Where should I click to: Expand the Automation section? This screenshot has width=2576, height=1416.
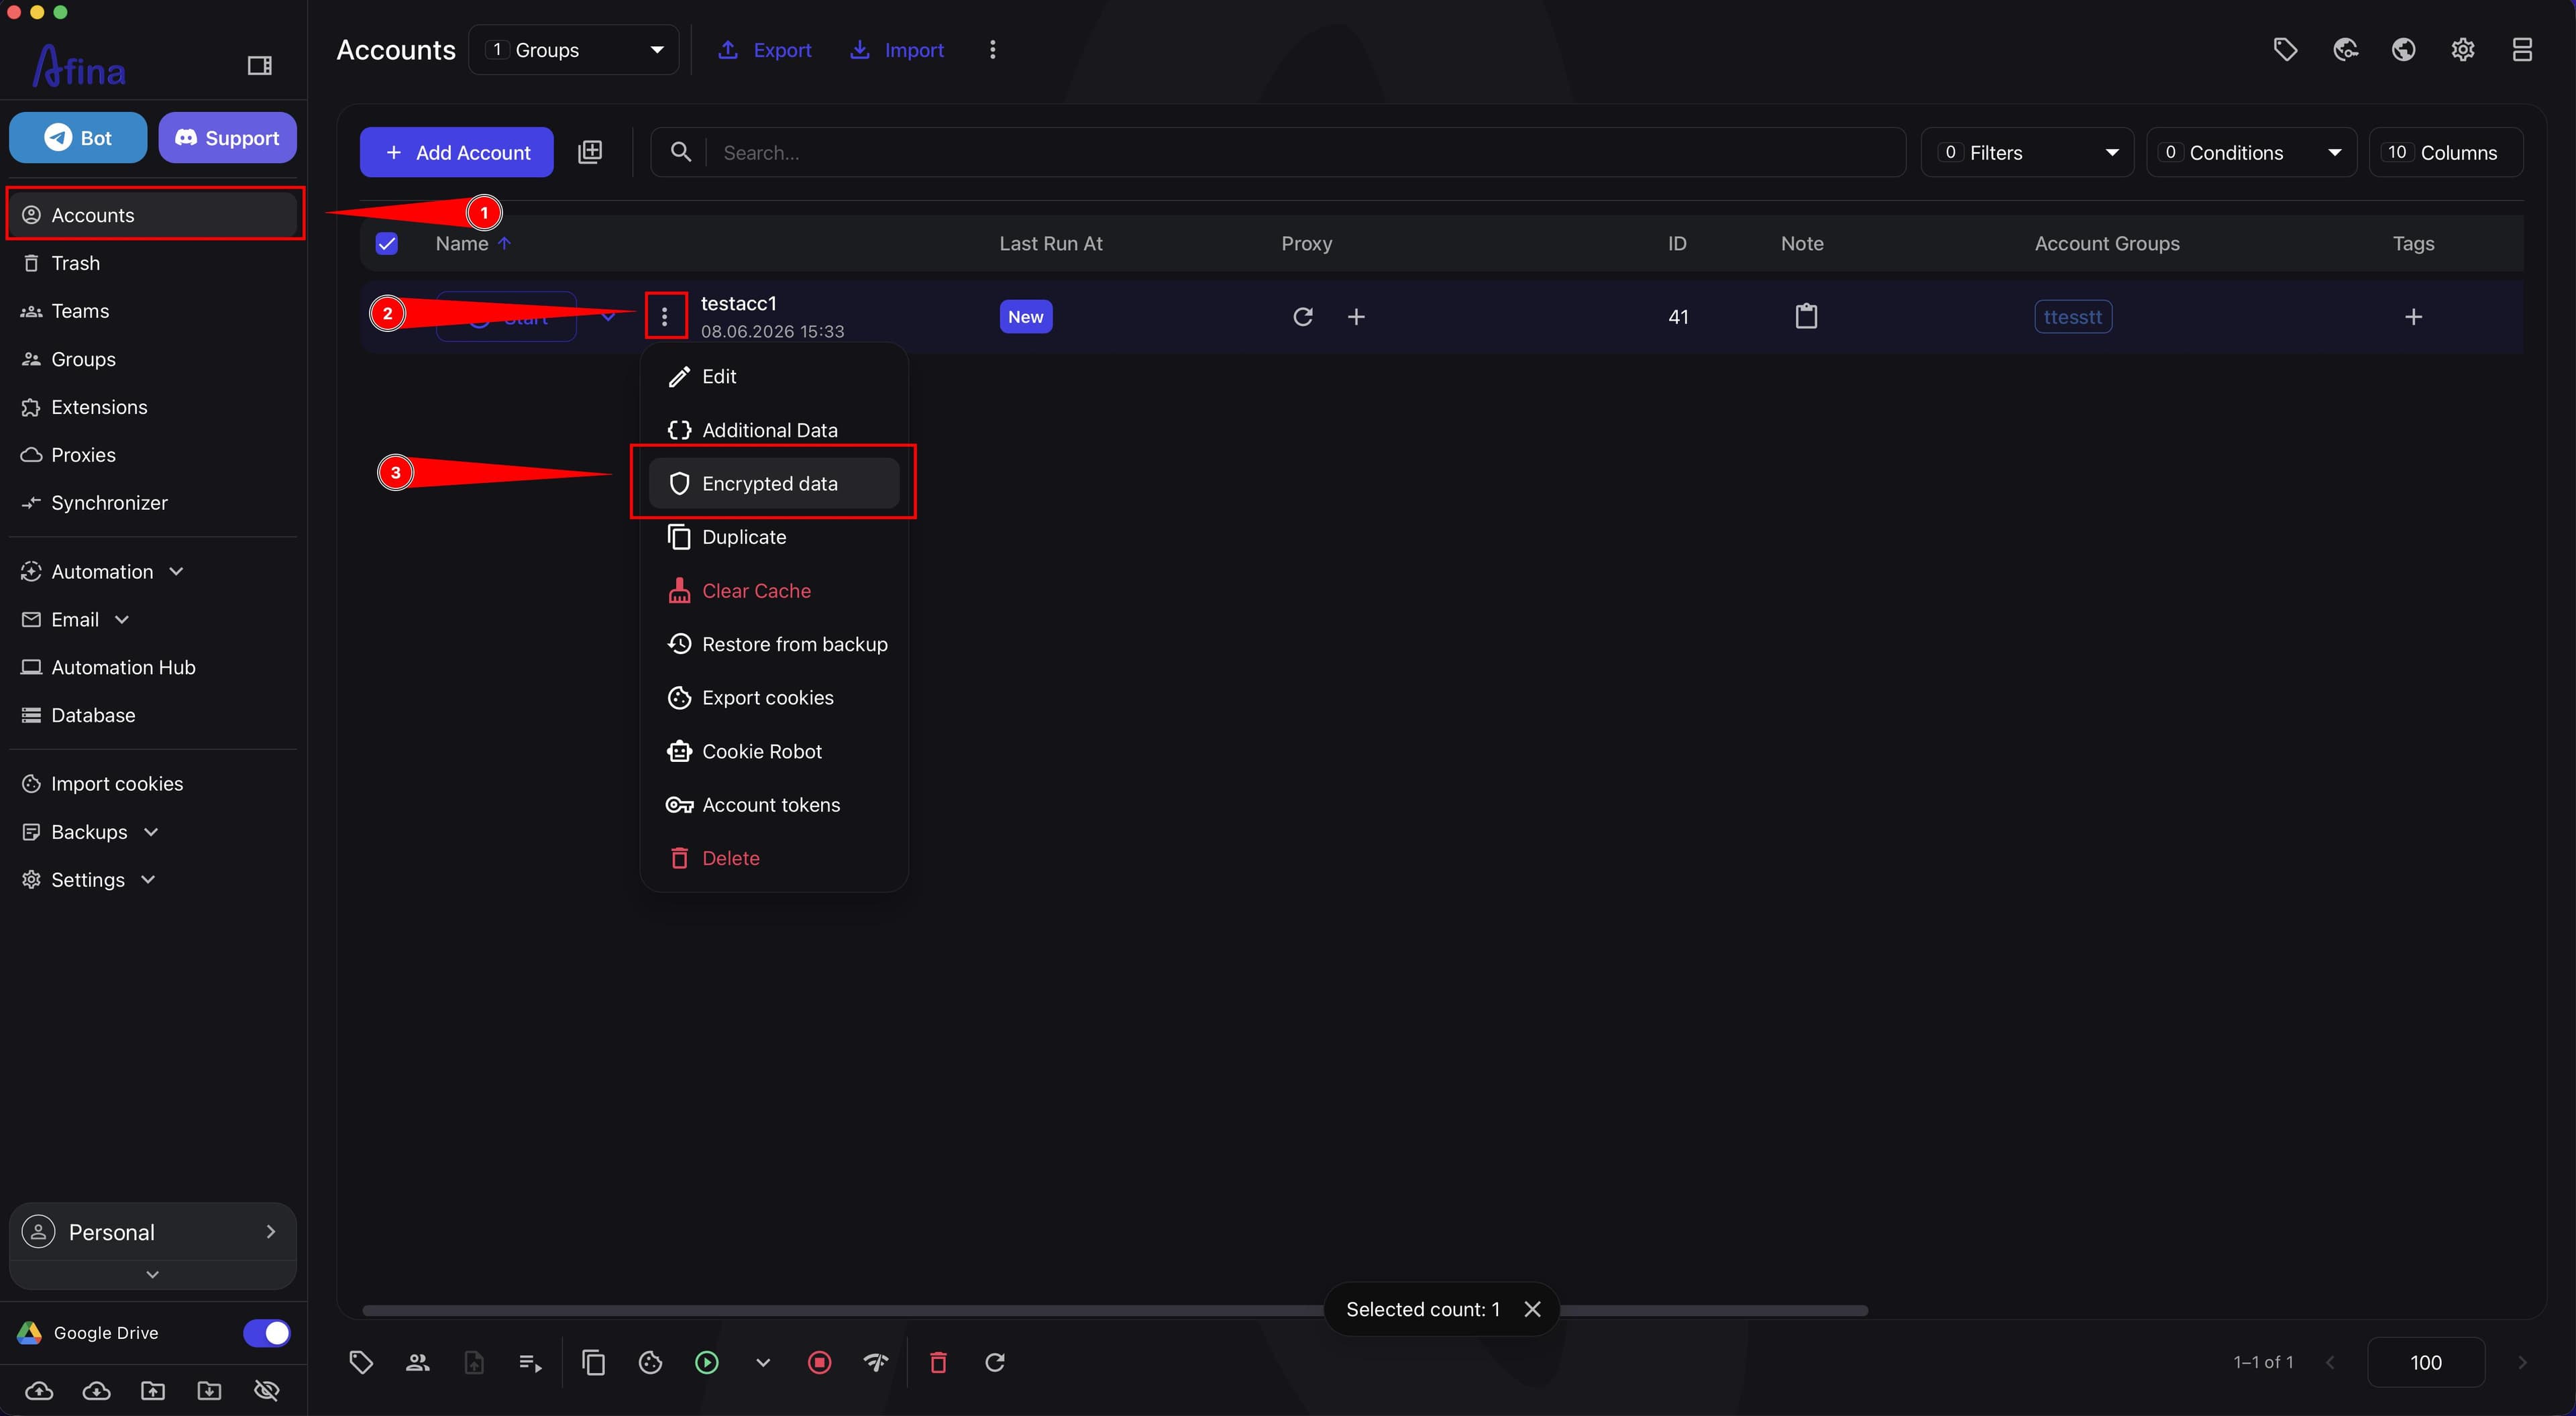153,572
